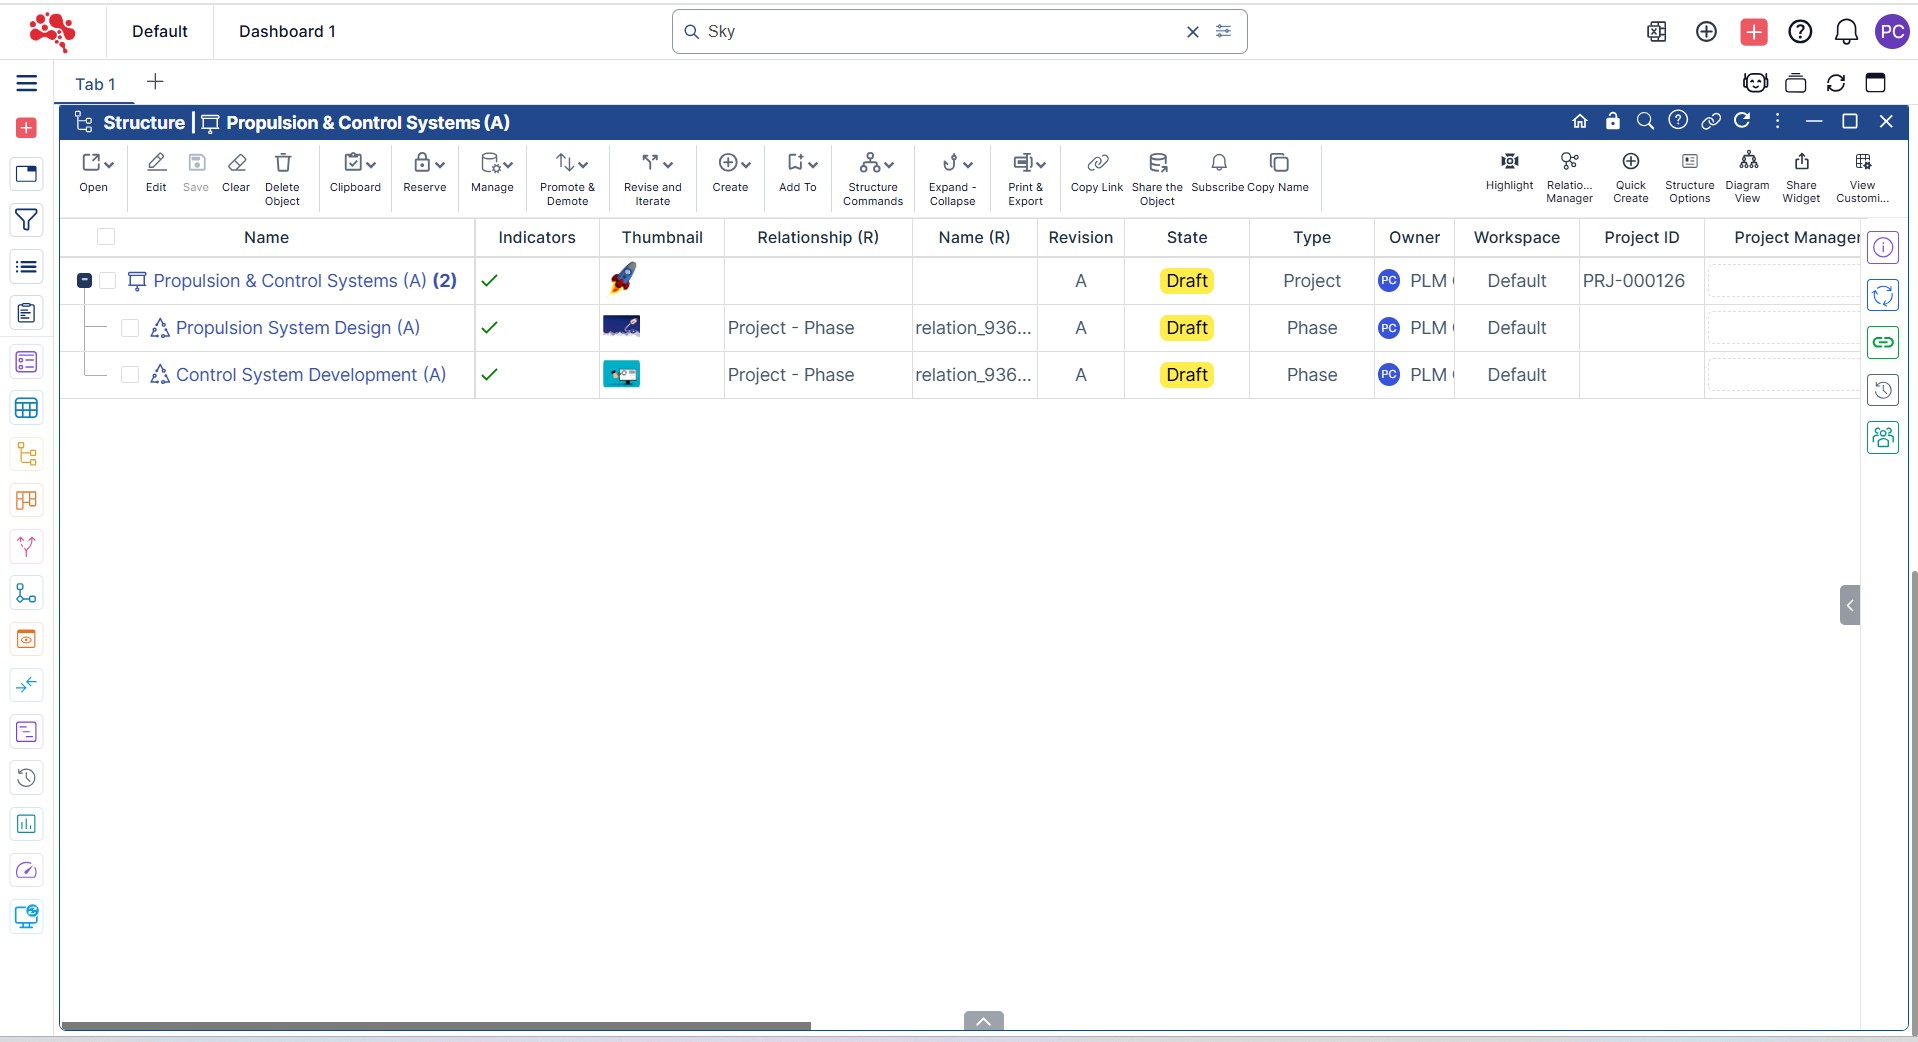Open the Promote & Demote dropdown

pyautogui.click(x=571, y=164)
